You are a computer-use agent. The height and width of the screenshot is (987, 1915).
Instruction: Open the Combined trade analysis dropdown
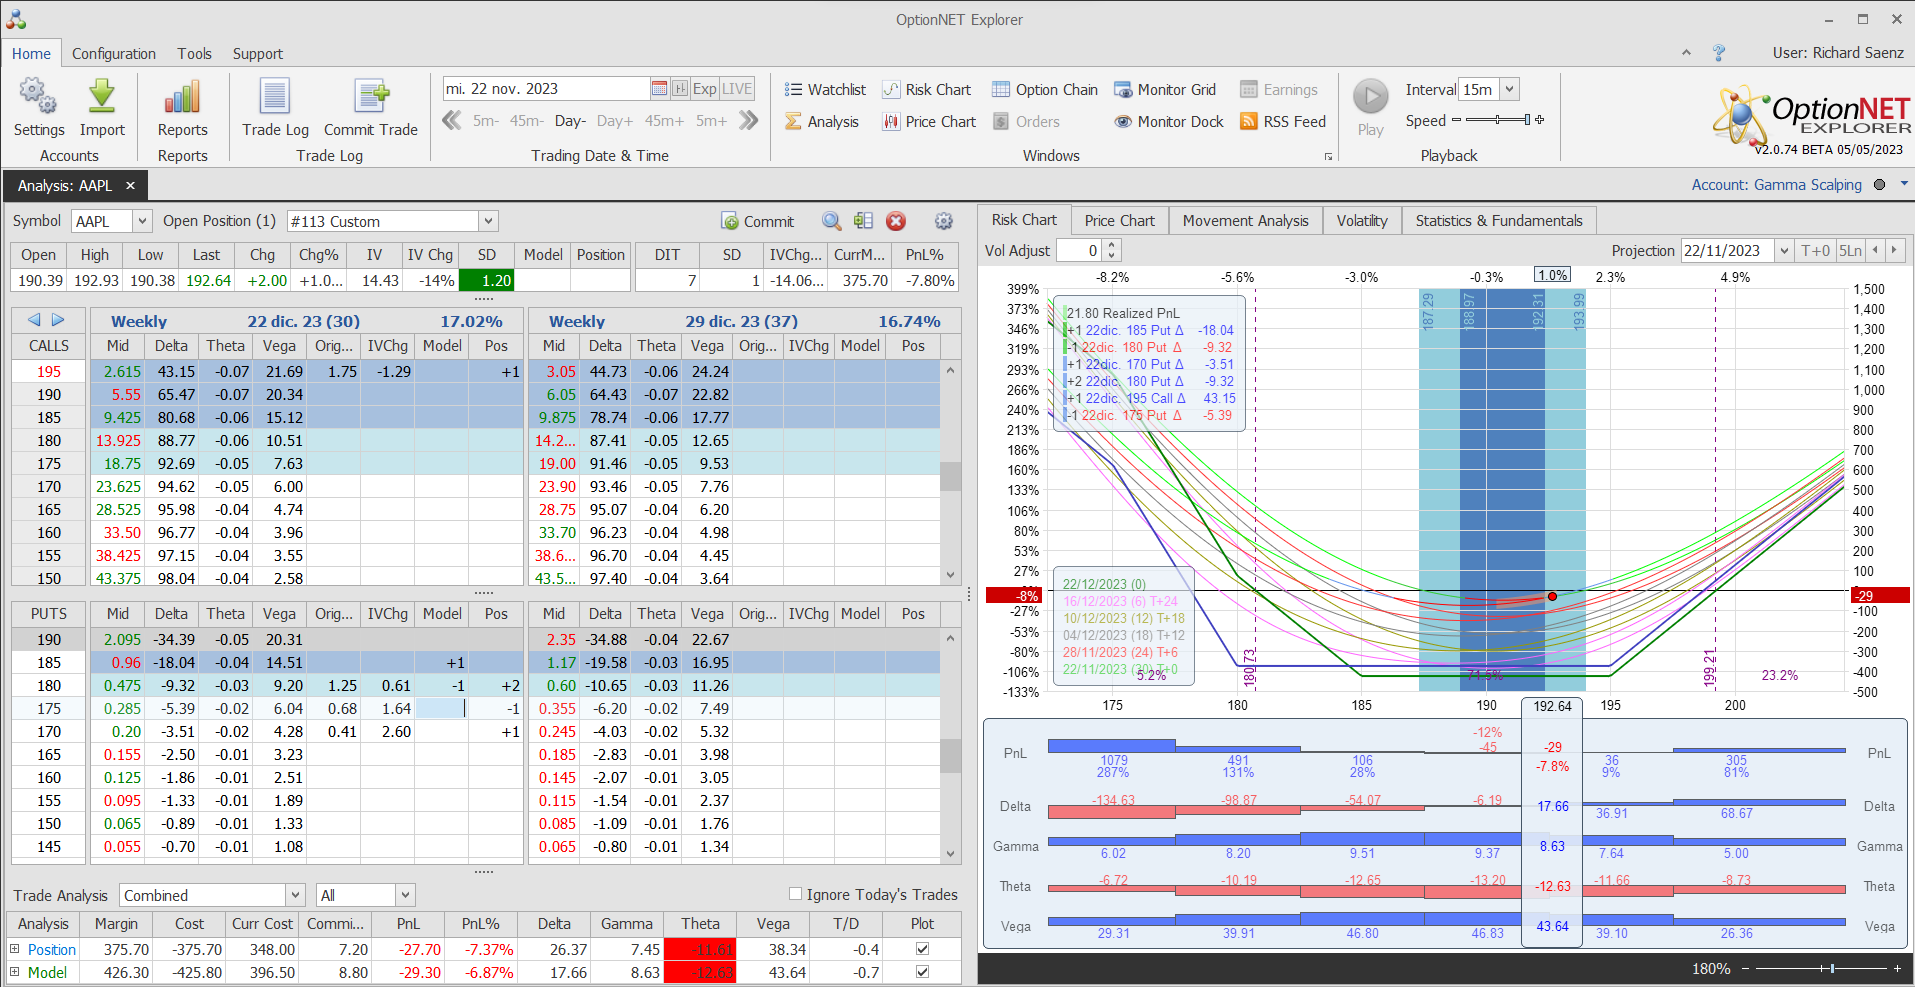pyautogui.click(x=295, y=895)
